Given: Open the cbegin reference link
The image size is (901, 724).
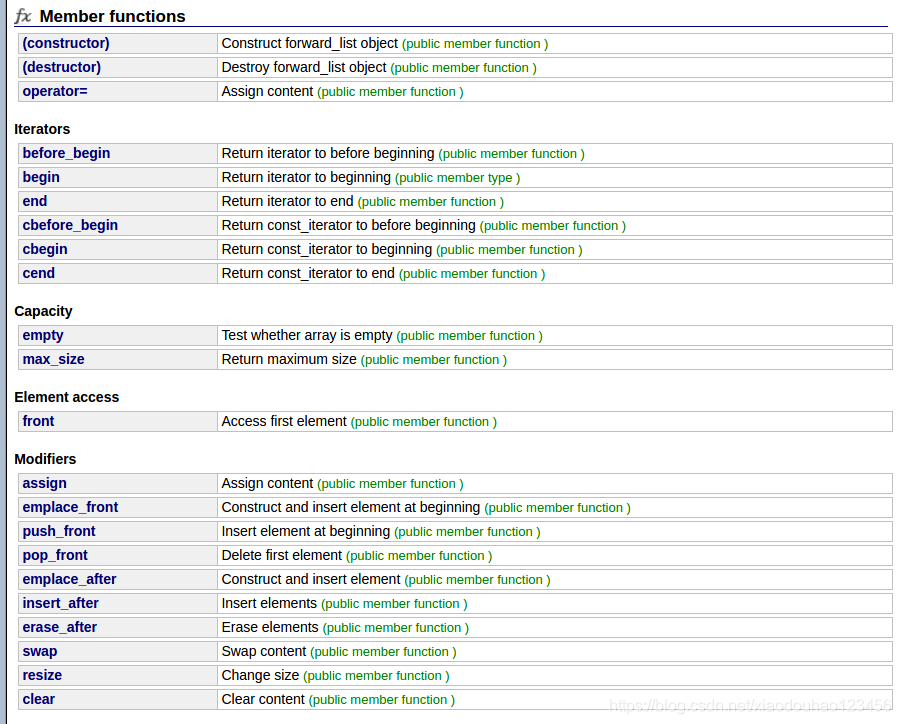Looking at the screenshot, I should point(45,249).
